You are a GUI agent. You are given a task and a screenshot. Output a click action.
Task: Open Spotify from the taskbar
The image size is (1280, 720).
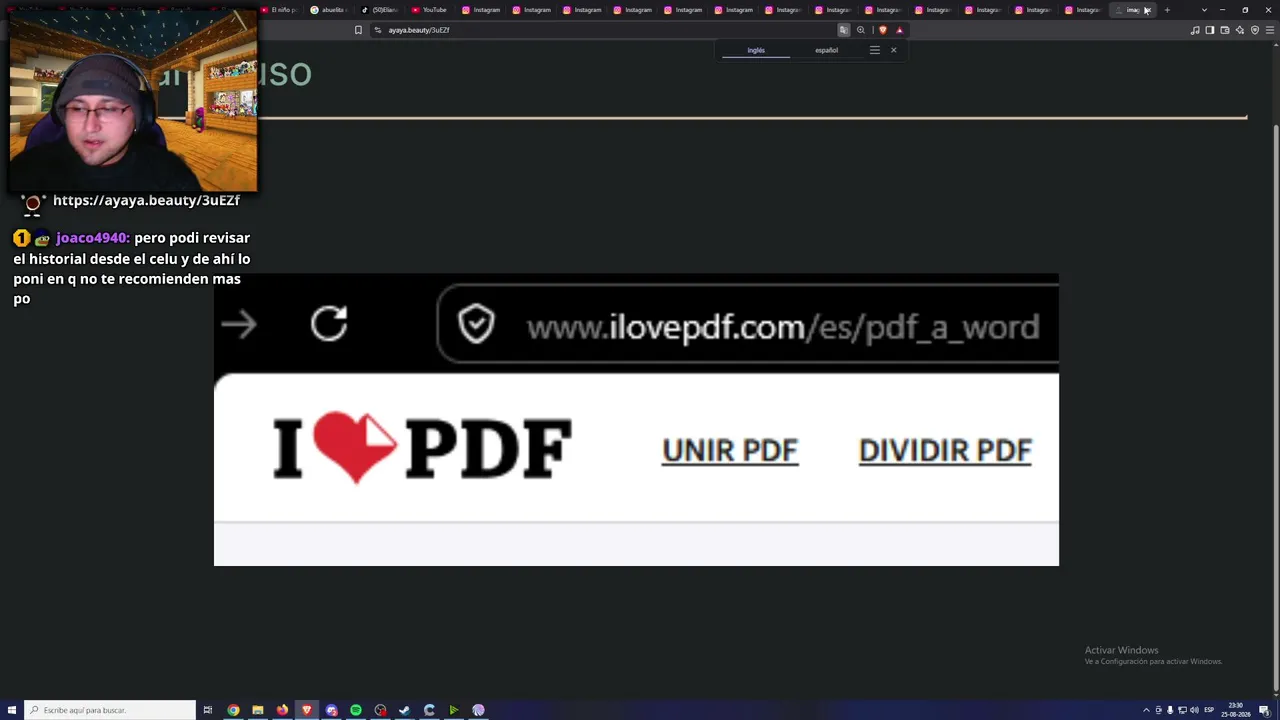(x=356, y=710)
